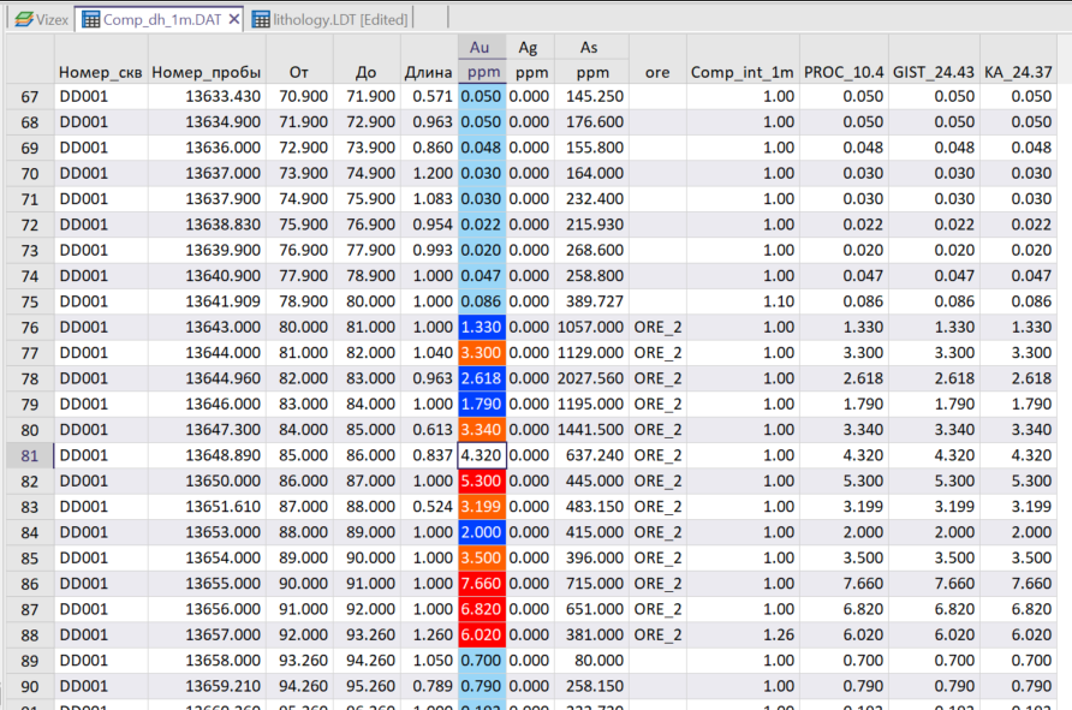
Task: Click sample number 13657.000 cell
Action: (x=207, y=634)
